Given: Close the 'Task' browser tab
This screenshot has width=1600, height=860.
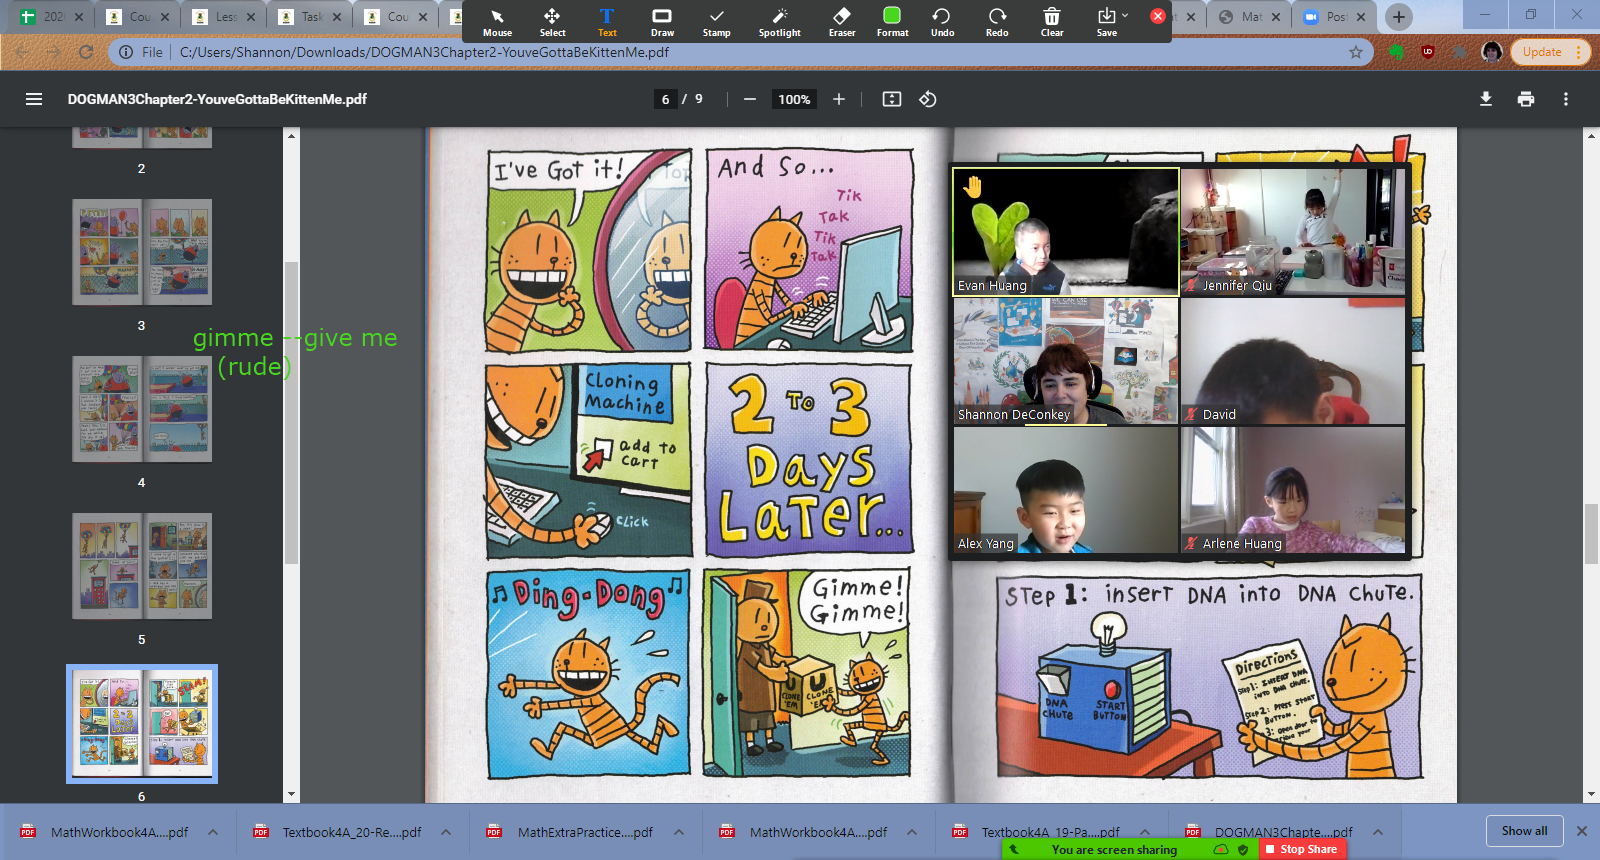Looking at the screenshot, I should (337, 17).
